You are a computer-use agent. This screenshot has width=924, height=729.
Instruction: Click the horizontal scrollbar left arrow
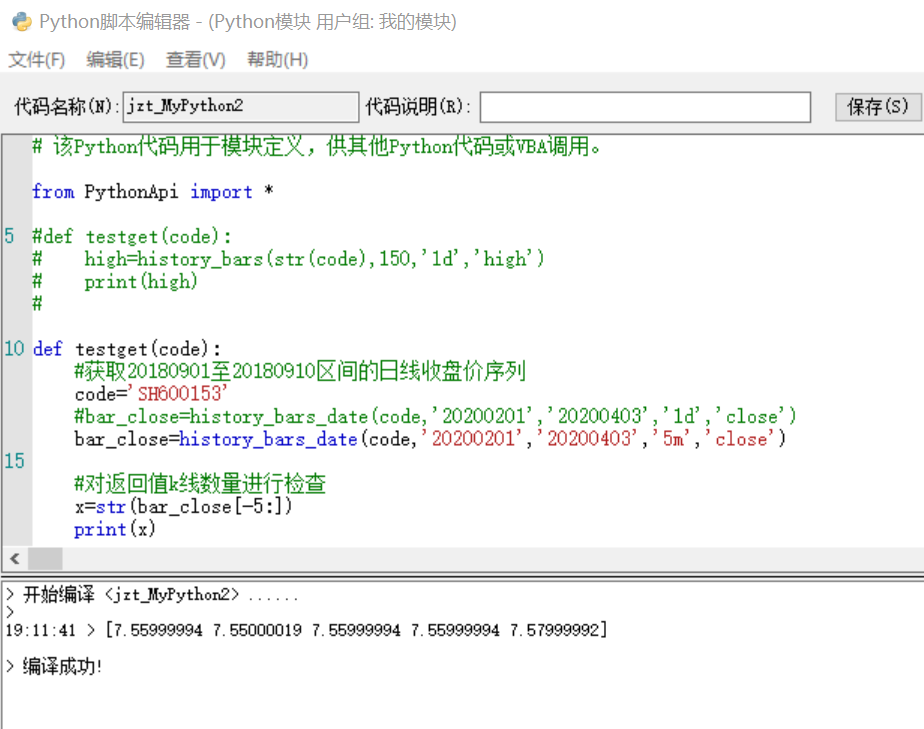[15, 559]
